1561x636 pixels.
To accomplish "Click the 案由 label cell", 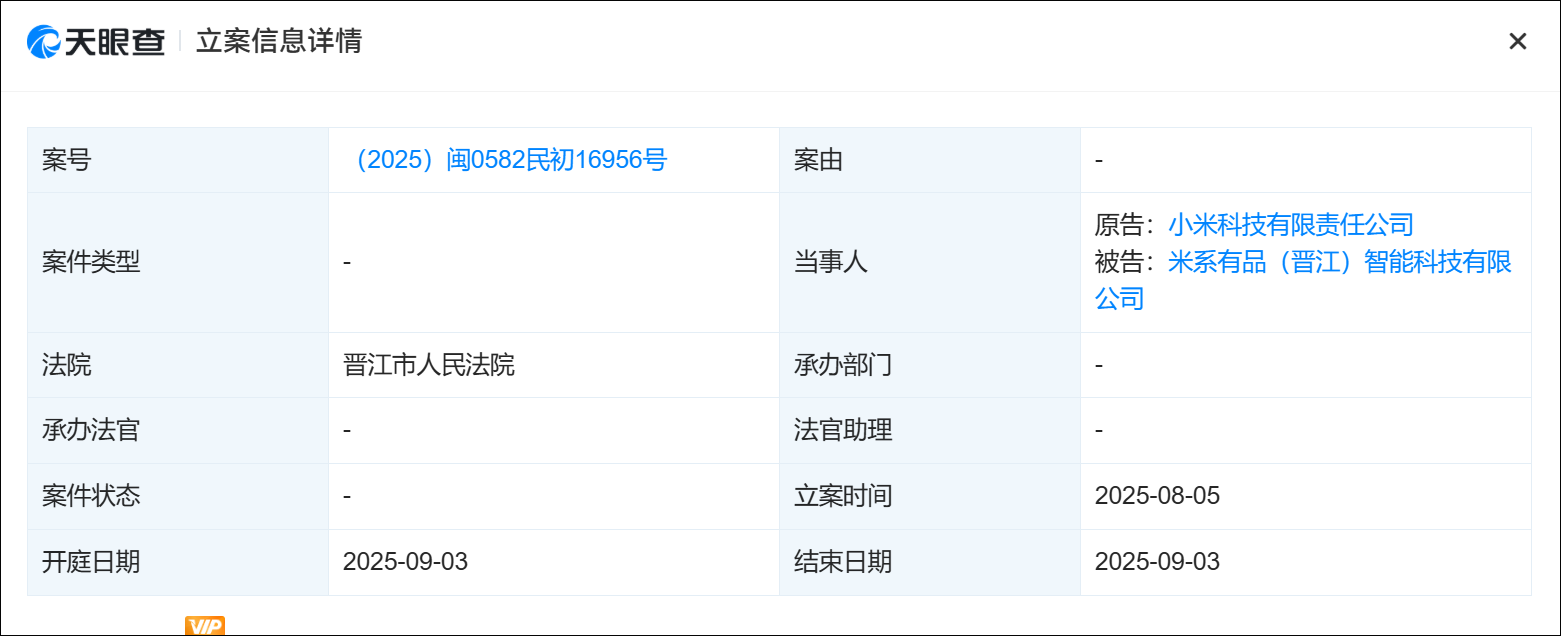I will tap(818, 160).
